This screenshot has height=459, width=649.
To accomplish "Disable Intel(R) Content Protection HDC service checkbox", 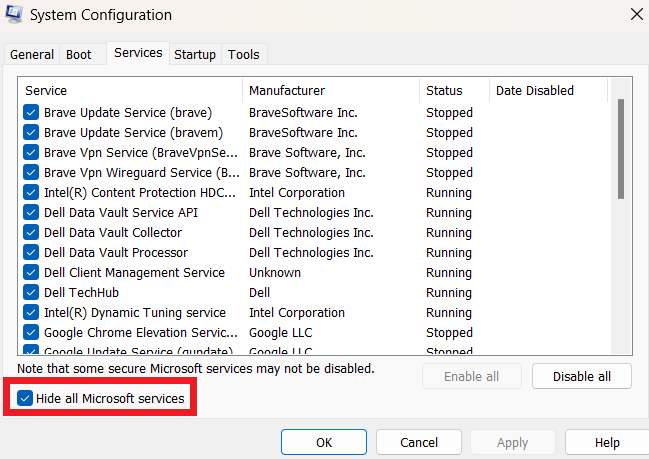I will [x=31, y=192].
